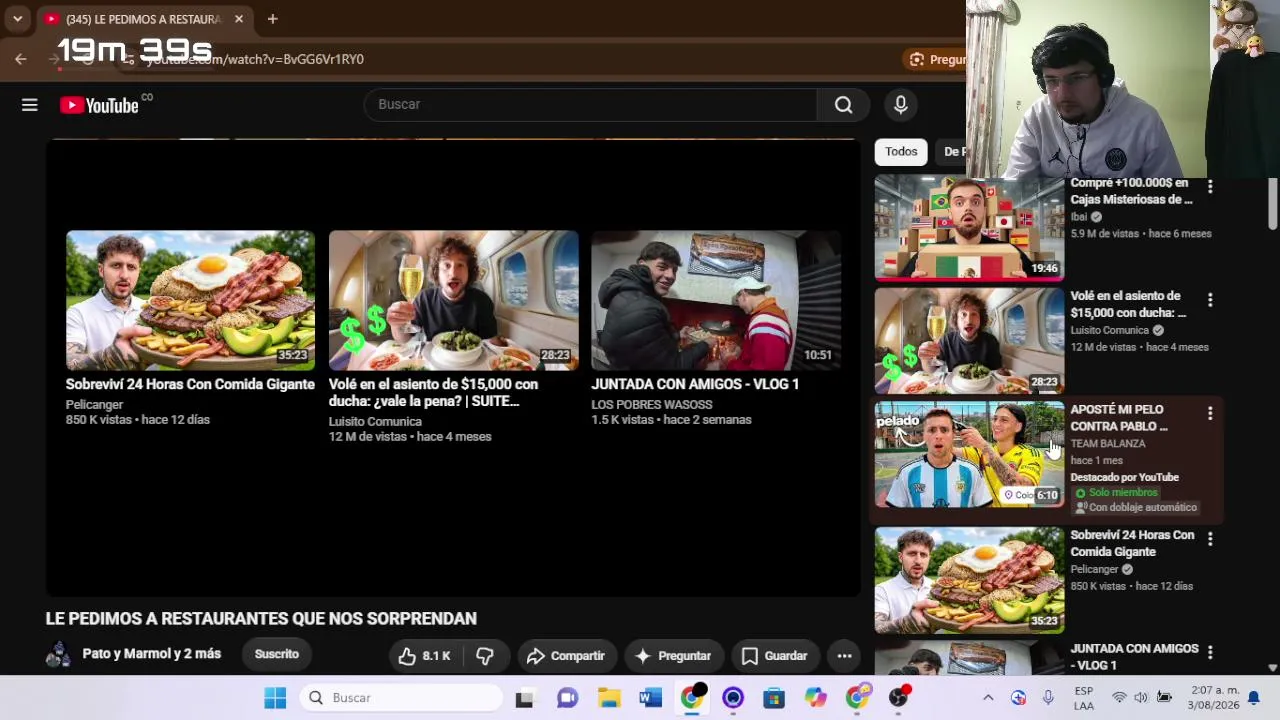Open the Suscrito subscription options

point(277,654)
